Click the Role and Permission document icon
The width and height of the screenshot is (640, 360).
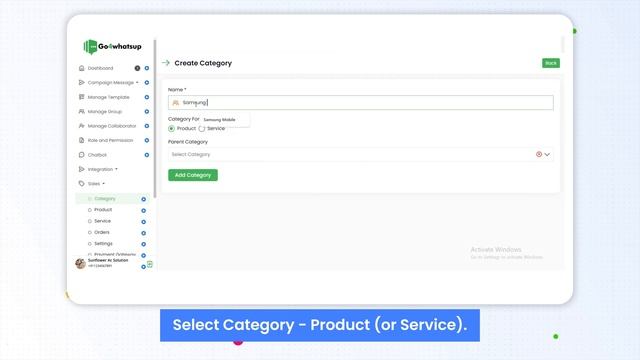(81, 140)
